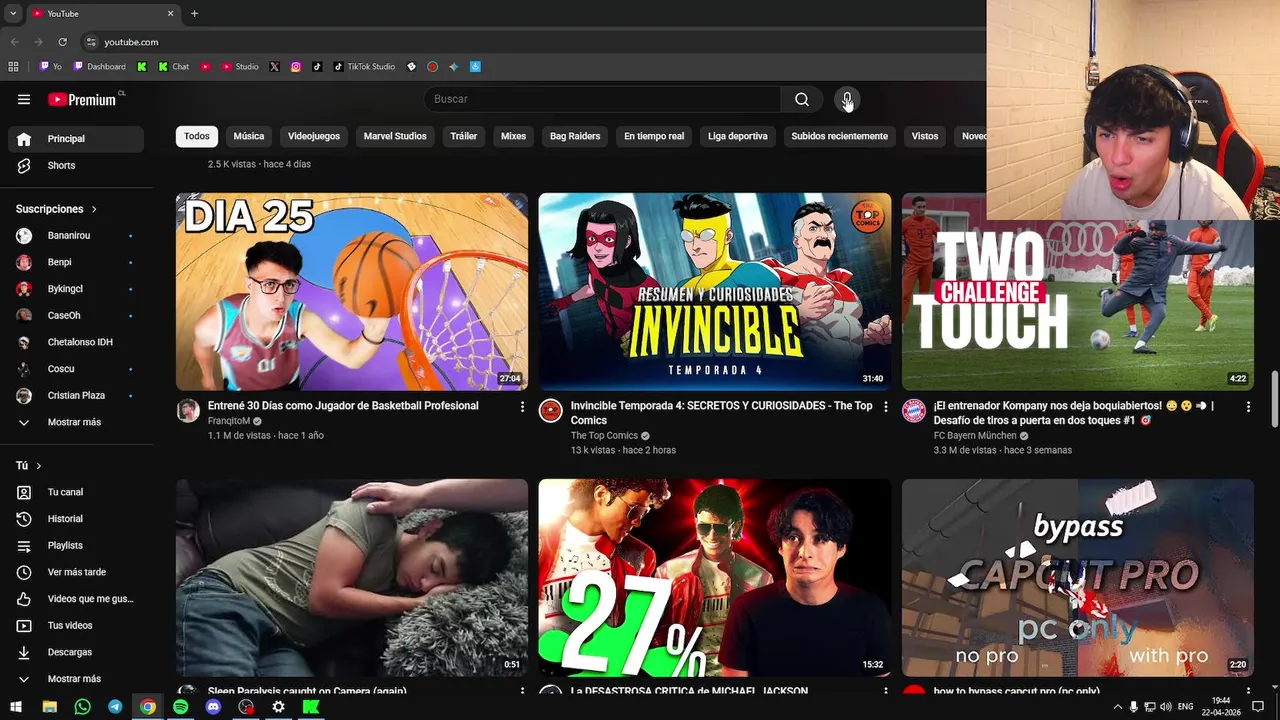
Task: Open options for FC Bayern two touch video
Action: 1248,407
